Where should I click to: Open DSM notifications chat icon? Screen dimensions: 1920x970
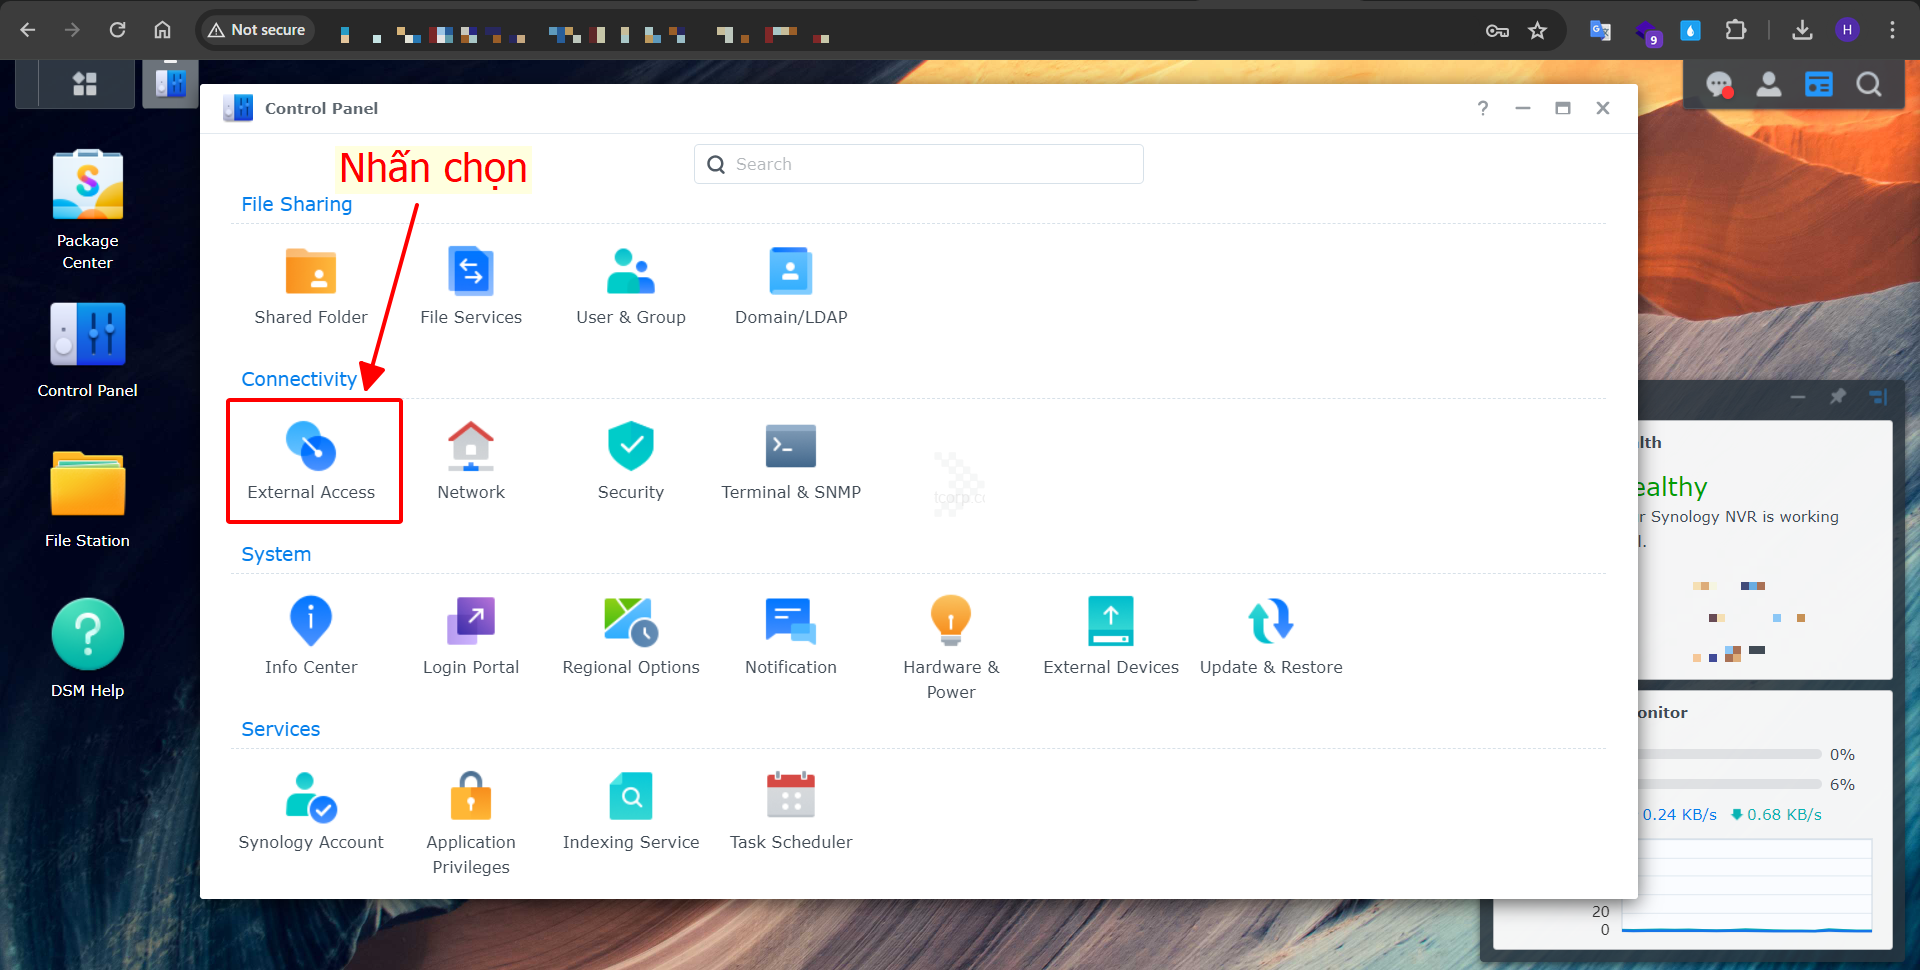(1718, 85)
